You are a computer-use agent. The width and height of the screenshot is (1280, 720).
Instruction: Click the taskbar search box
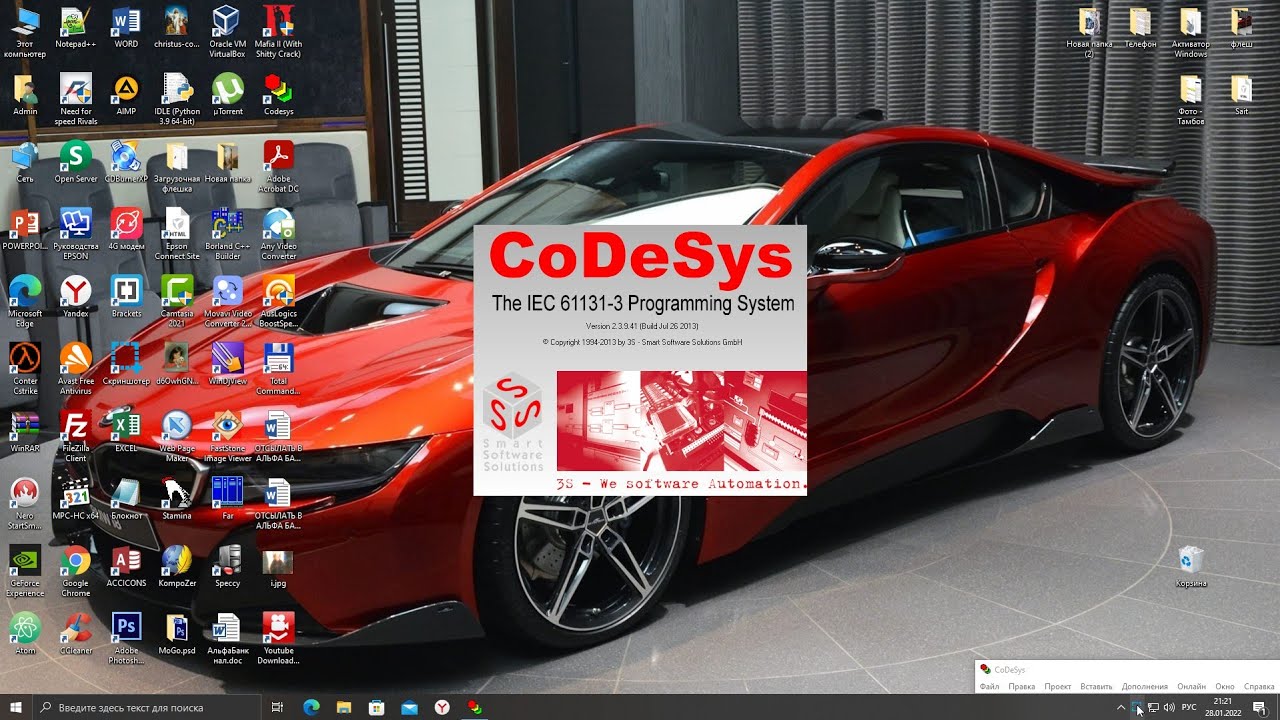[147, 707]
